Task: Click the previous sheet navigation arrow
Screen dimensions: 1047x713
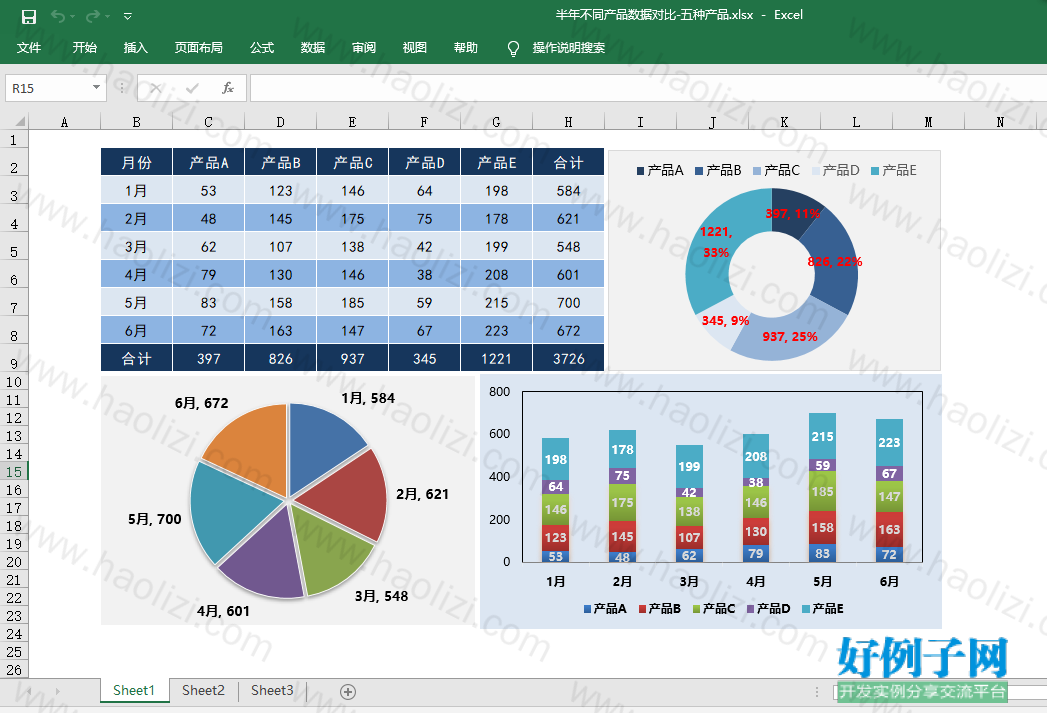Action: point(28,691)
